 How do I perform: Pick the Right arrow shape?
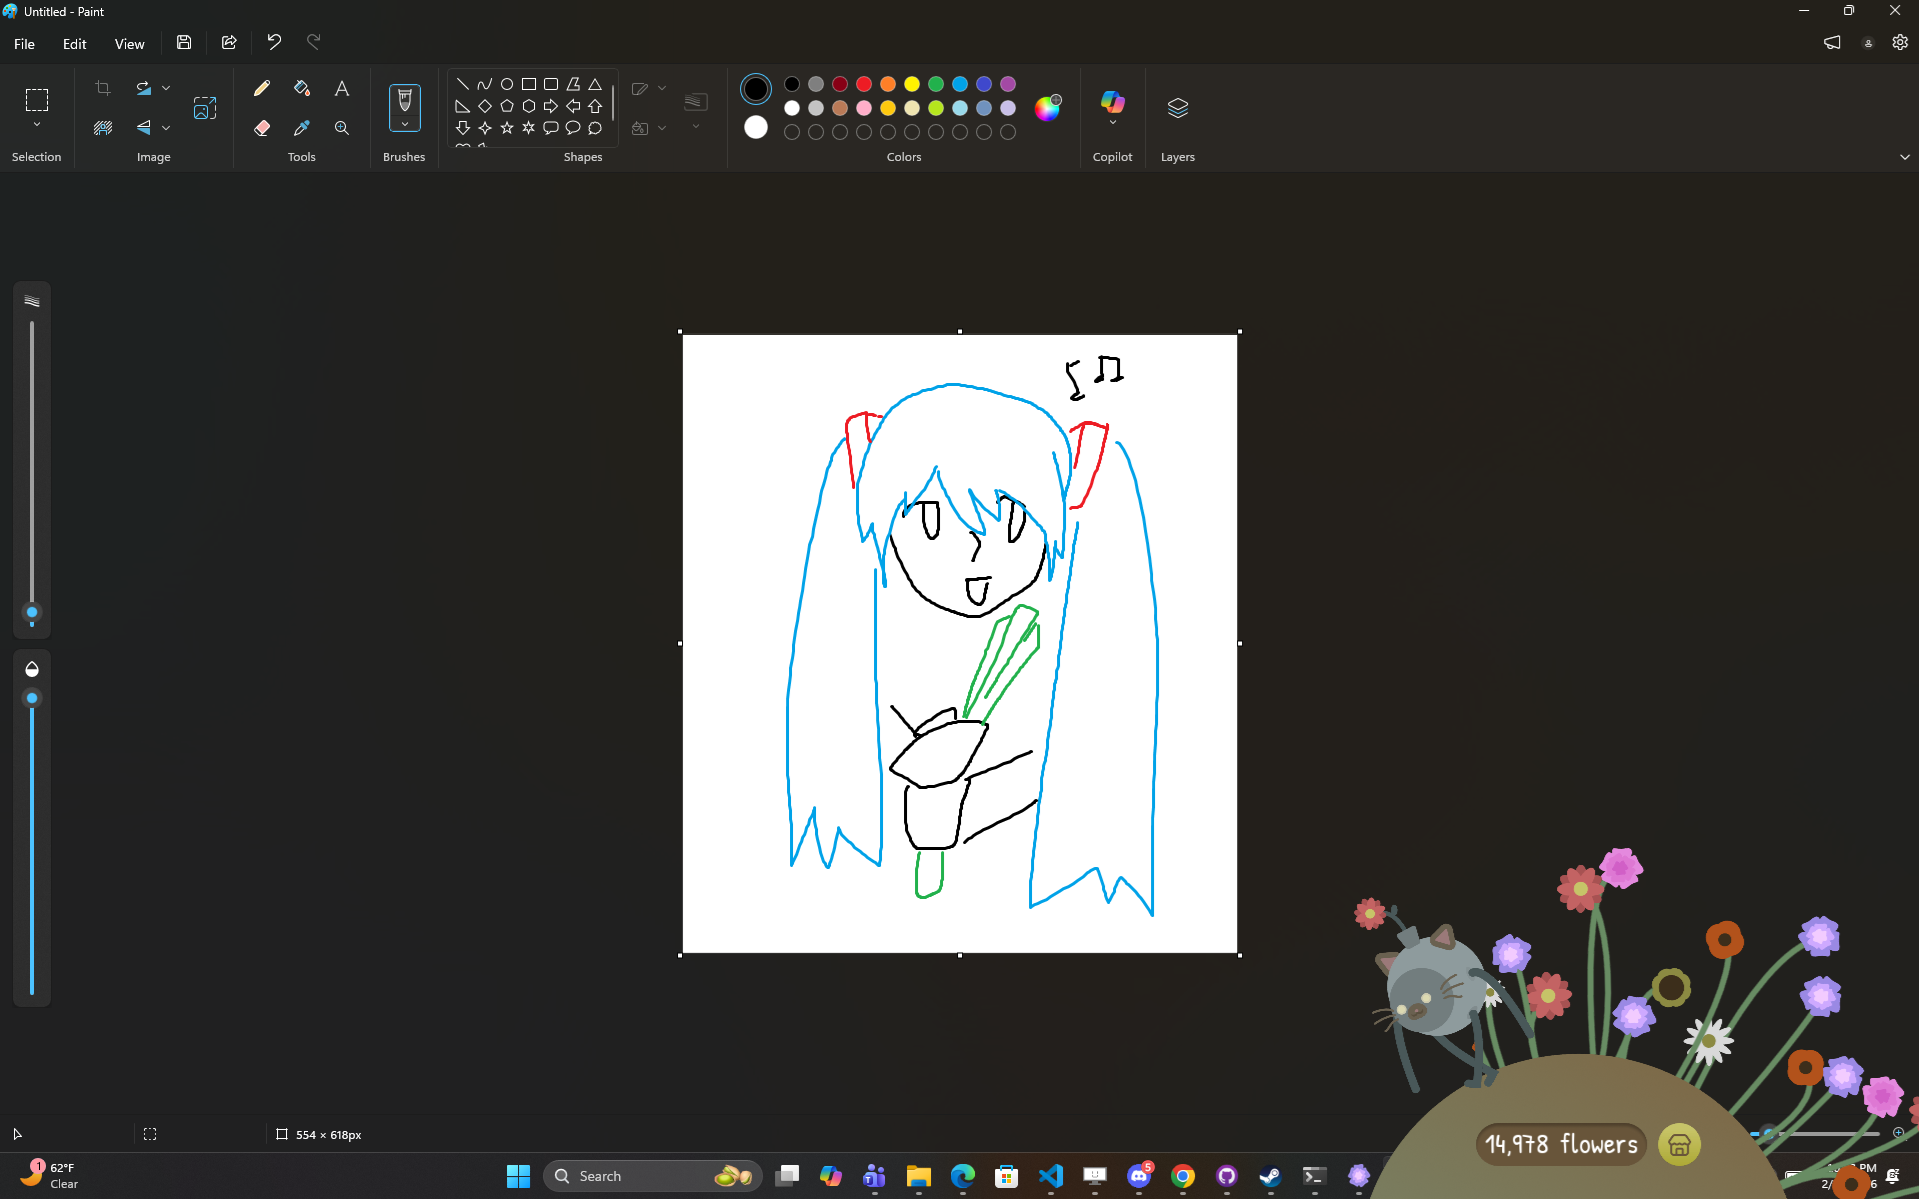[x=551, y=106]
